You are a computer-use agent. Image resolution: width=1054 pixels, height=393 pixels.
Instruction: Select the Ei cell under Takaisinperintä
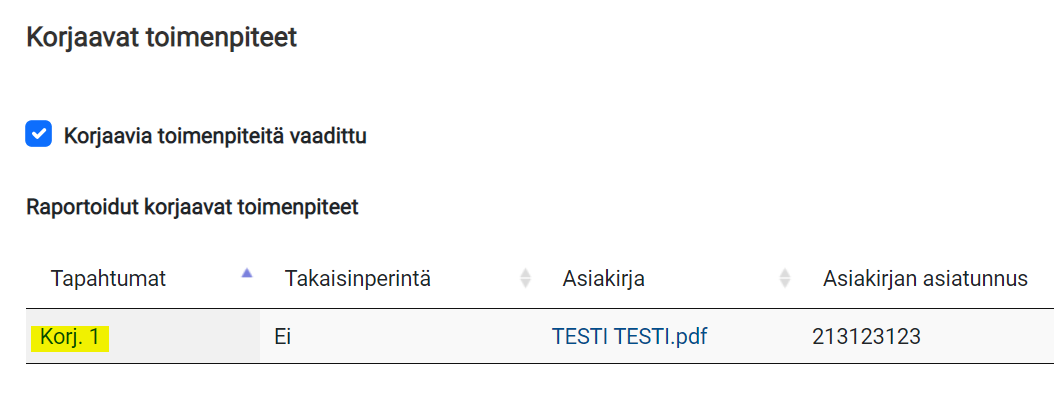coord(282,337)
